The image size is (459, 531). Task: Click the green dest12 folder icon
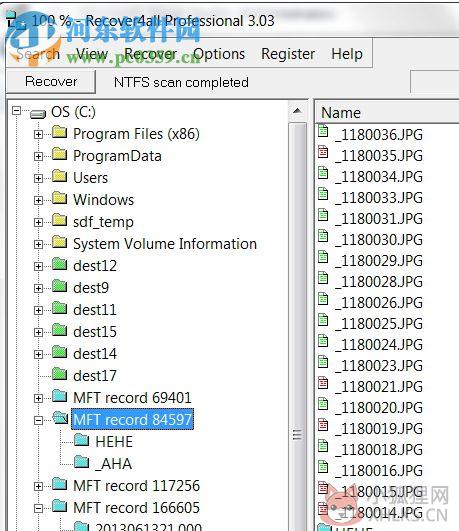pyautogui.click(x=60, y=264)
